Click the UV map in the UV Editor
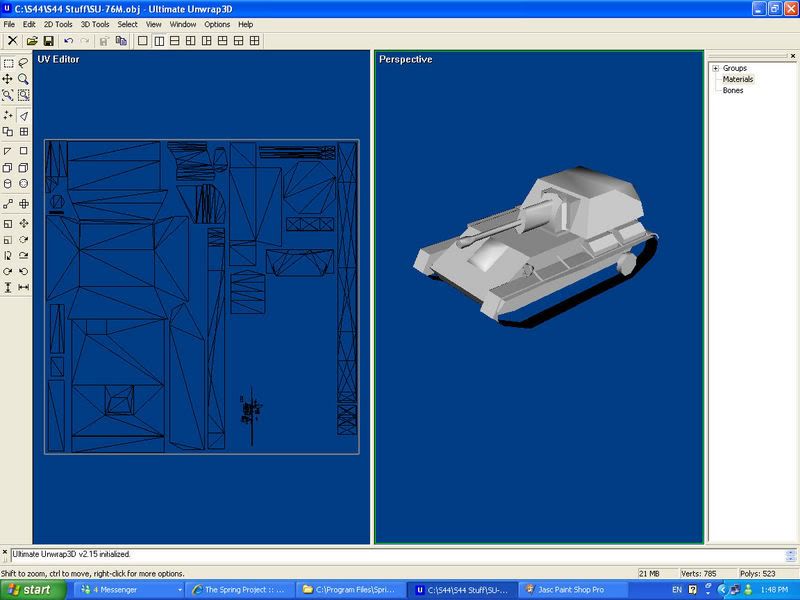The image size is (800, 600). point(202,296)
